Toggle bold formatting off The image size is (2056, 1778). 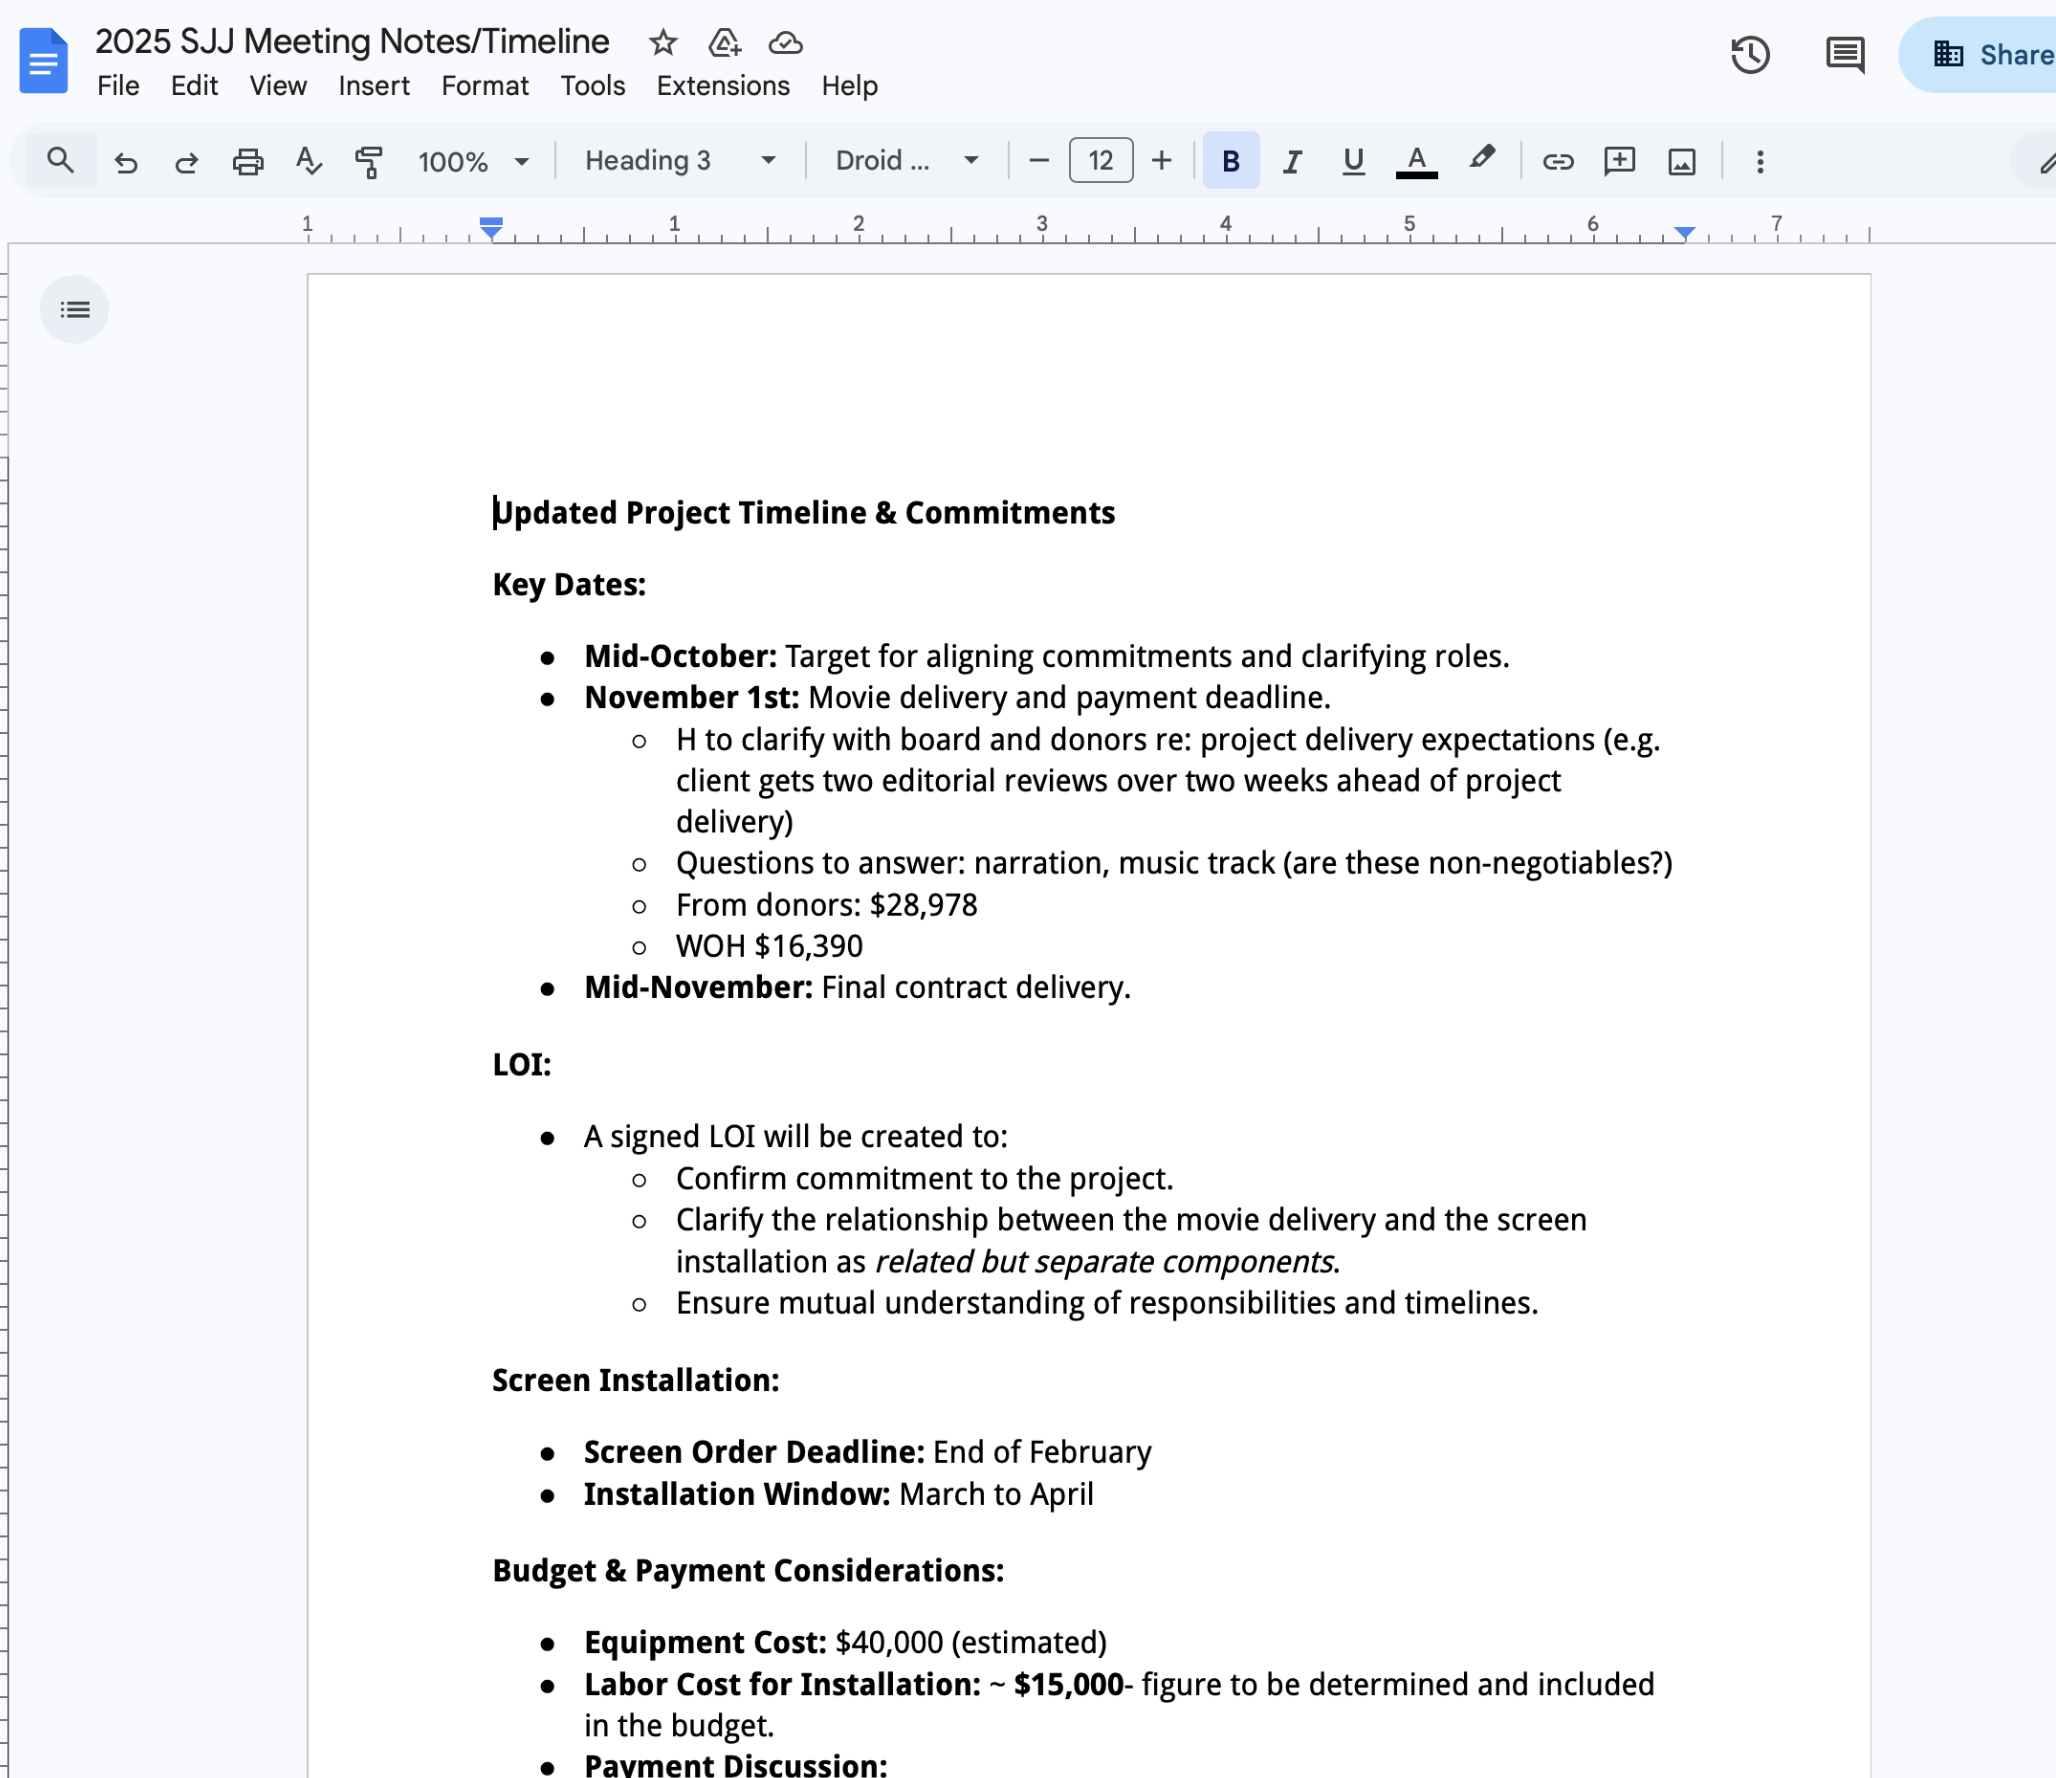(1230, 161)
